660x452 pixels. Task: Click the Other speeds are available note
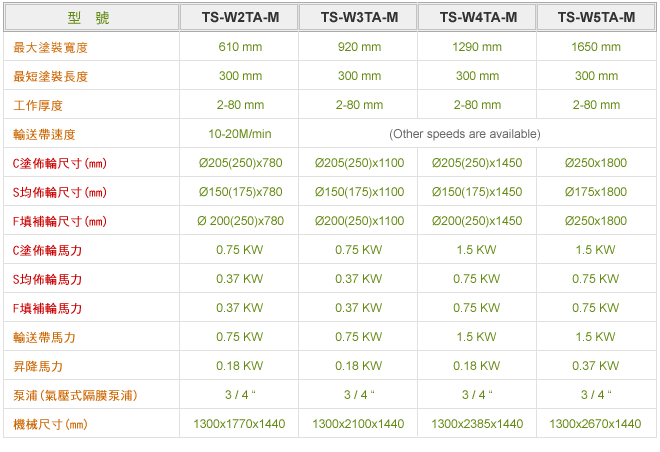[465, 134]
